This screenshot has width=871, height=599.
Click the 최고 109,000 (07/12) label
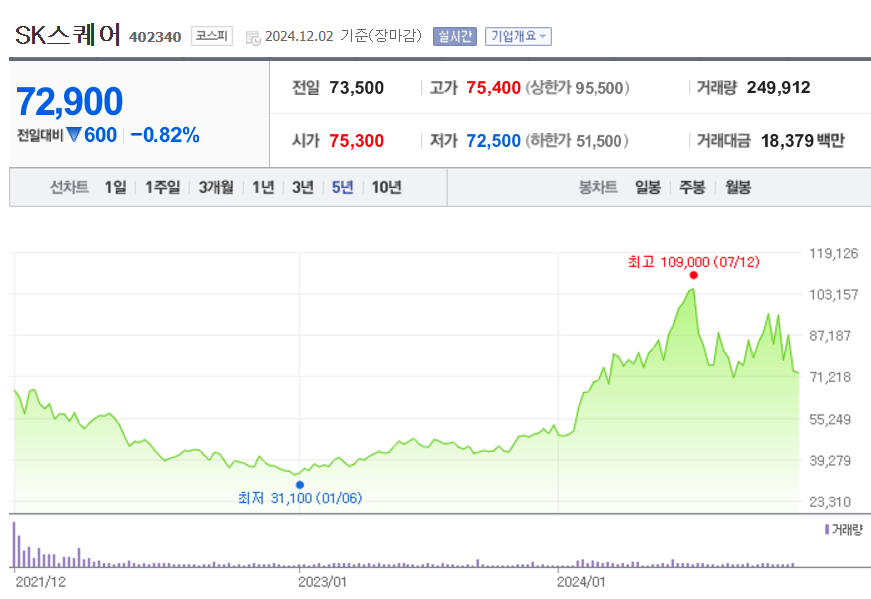[x=693, y=262]
